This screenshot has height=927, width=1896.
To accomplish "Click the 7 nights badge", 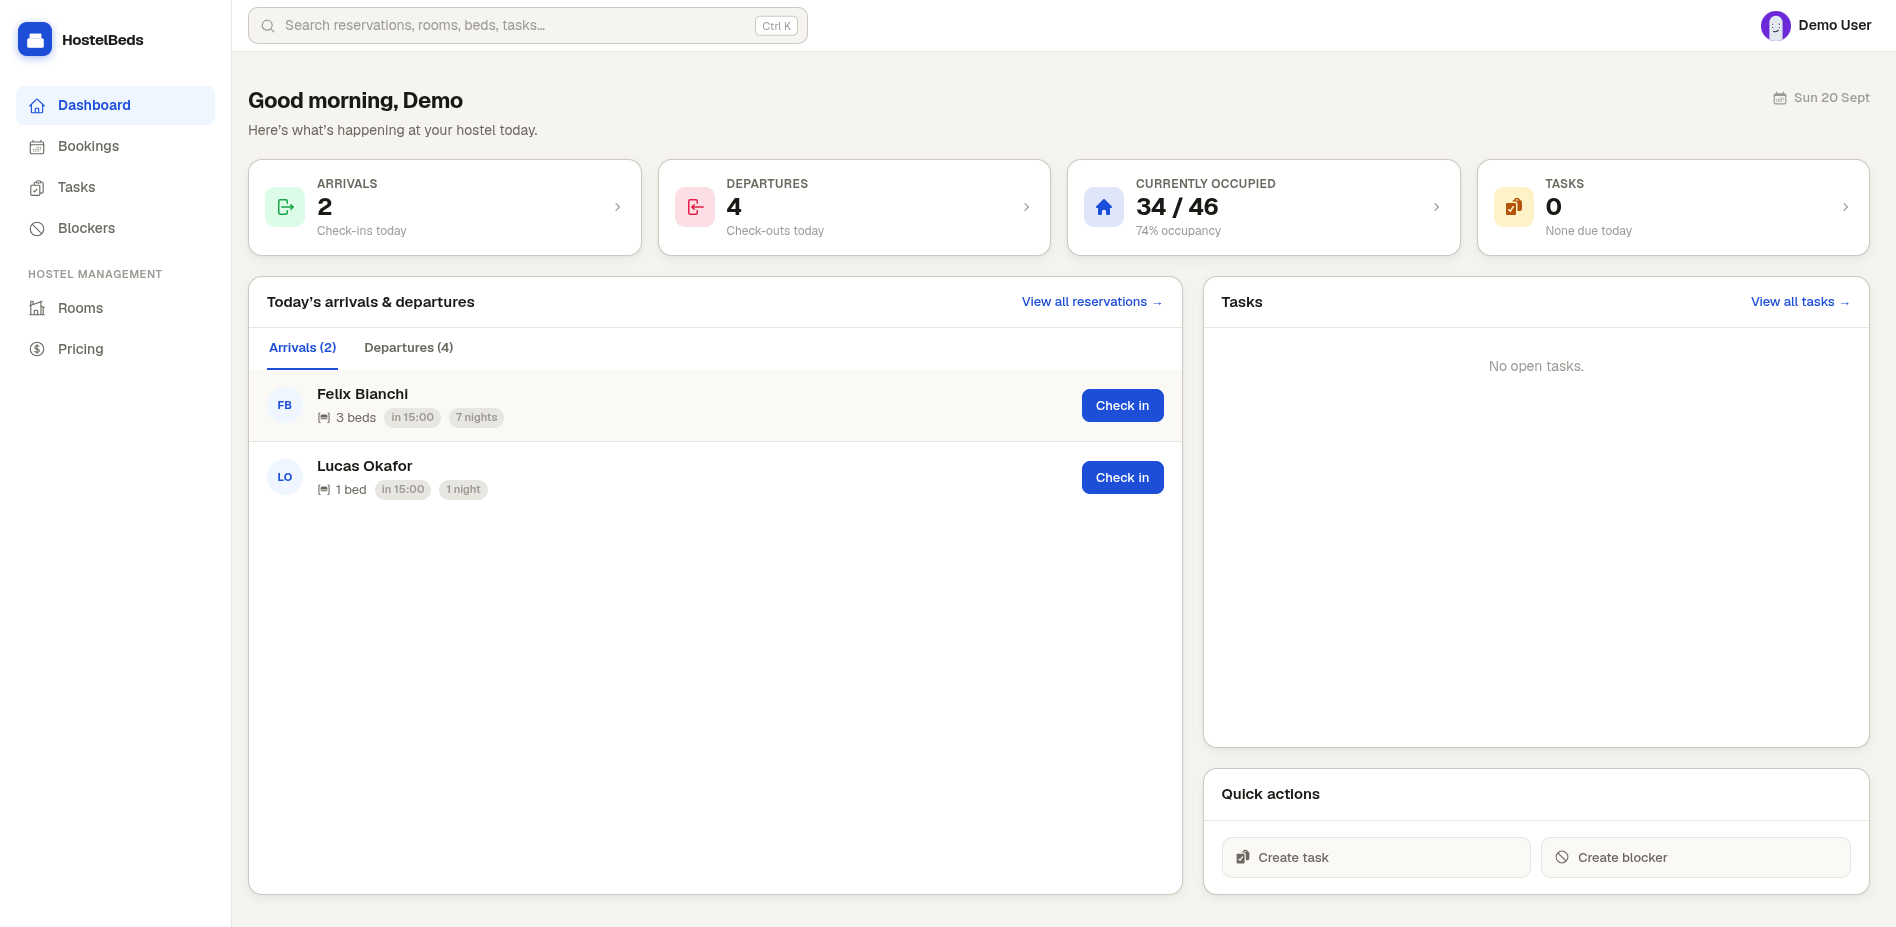I will [476, 418].
